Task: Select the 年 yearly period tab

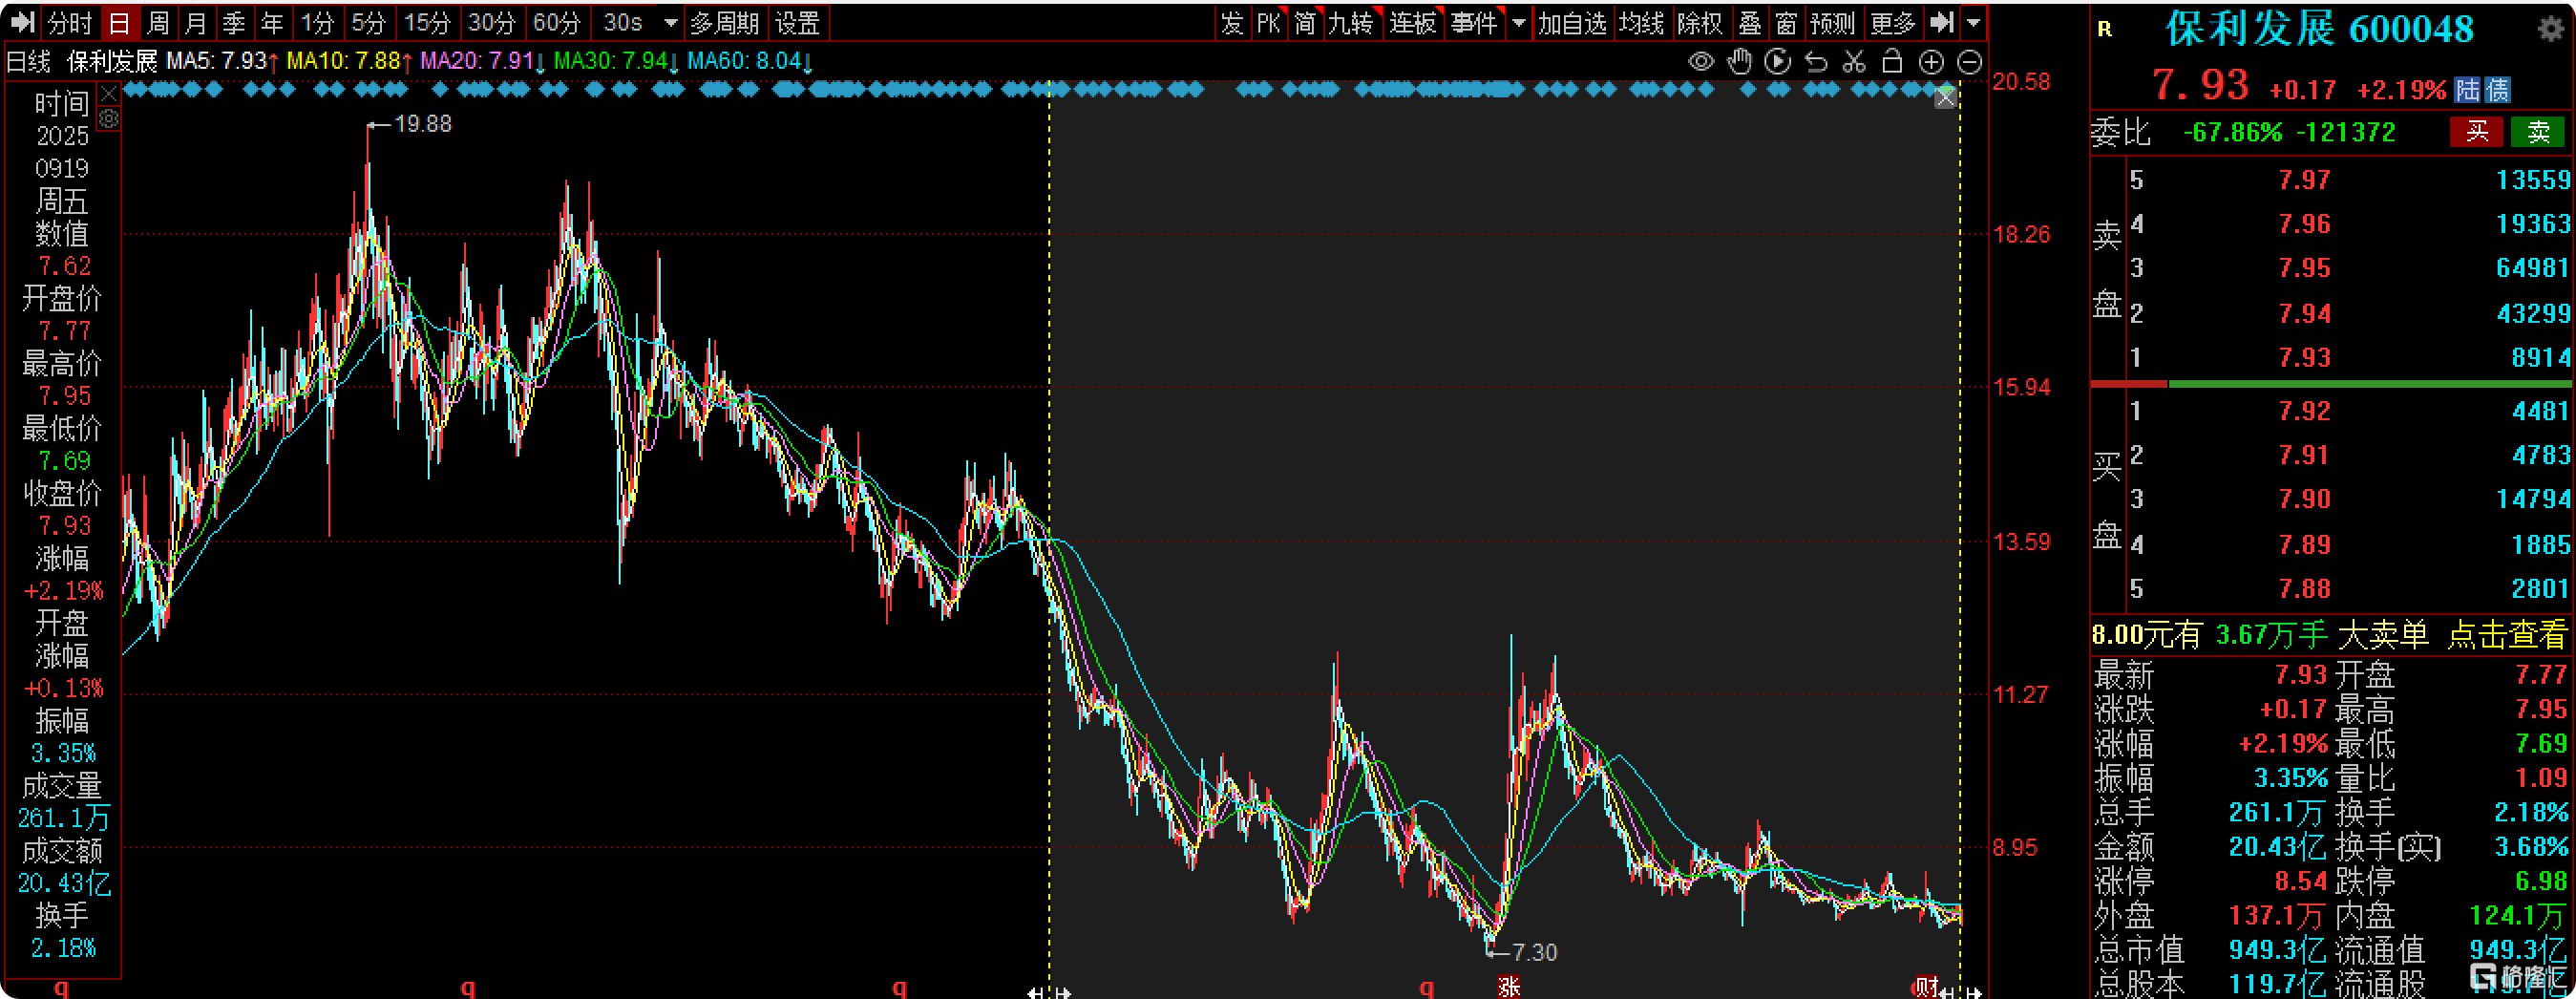Action: (x=272, y=23)
